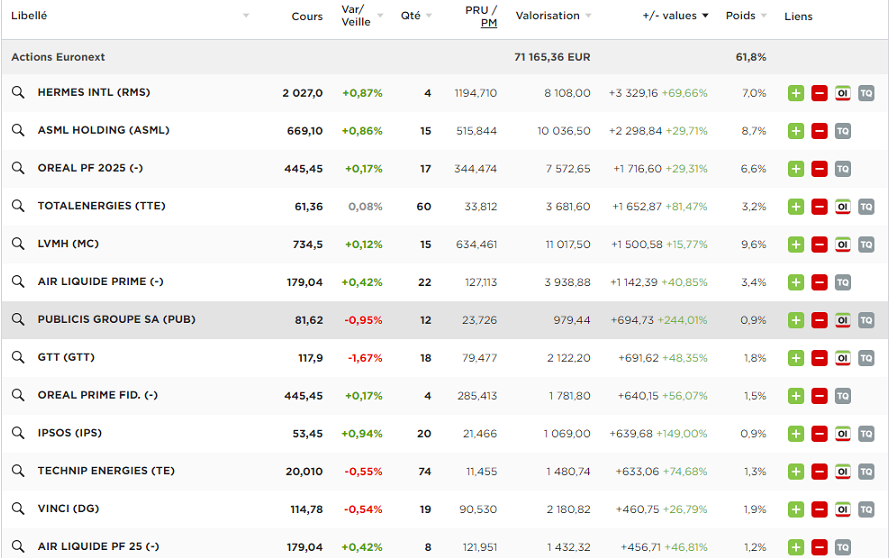
Task: Open the OI icon for PUBLICIS GROUPE
Action: coord(843,320)
